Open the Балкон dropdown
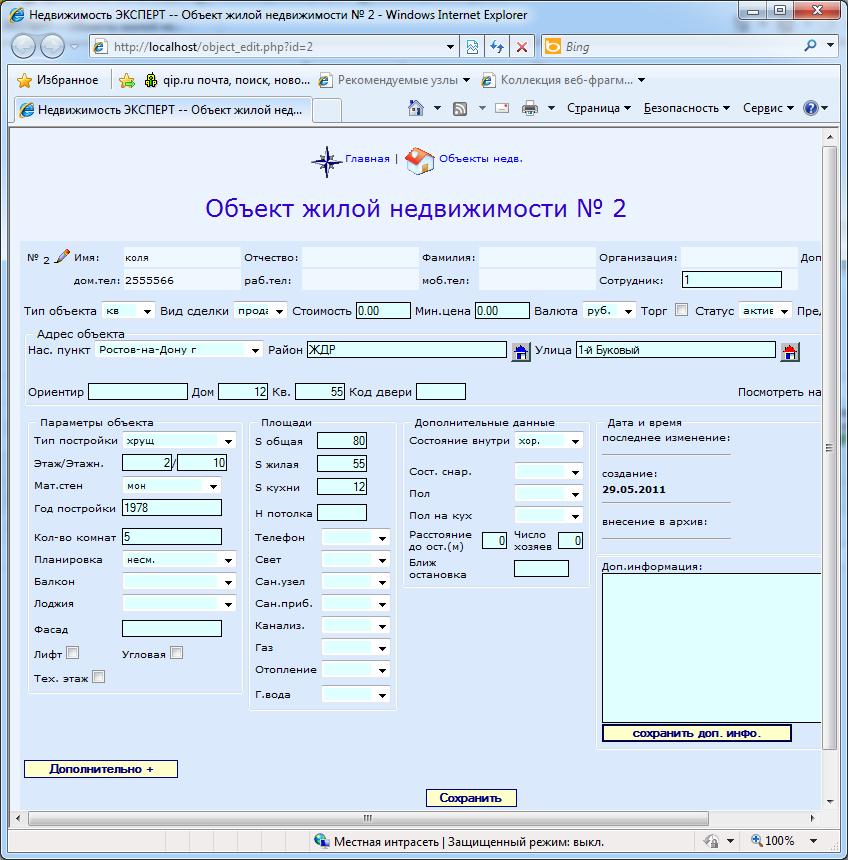The image size is (848, 860). coord(179,582)
